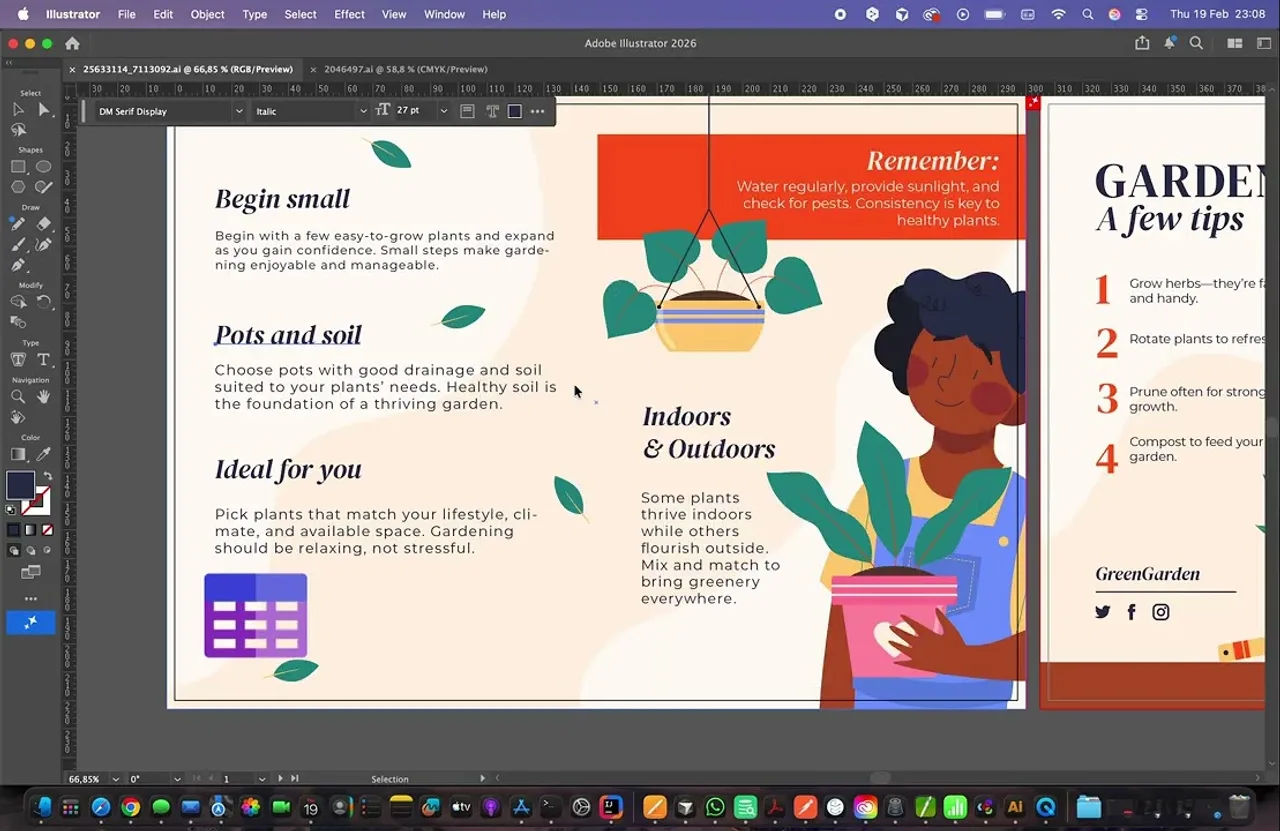Open the rotation angle dropdown
This screenshot has height=831, width=1280.
[x=177, y=779]
